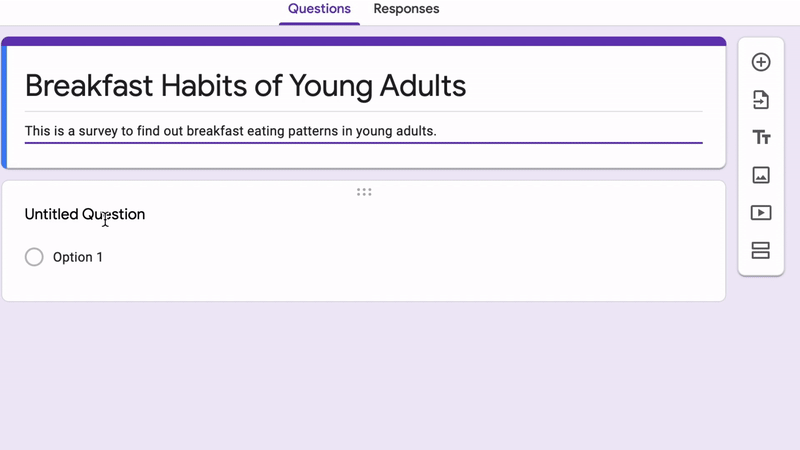This screenshot has width=800, height=450.
Task: Click the Option 1 label text
Action: point(78,257)
